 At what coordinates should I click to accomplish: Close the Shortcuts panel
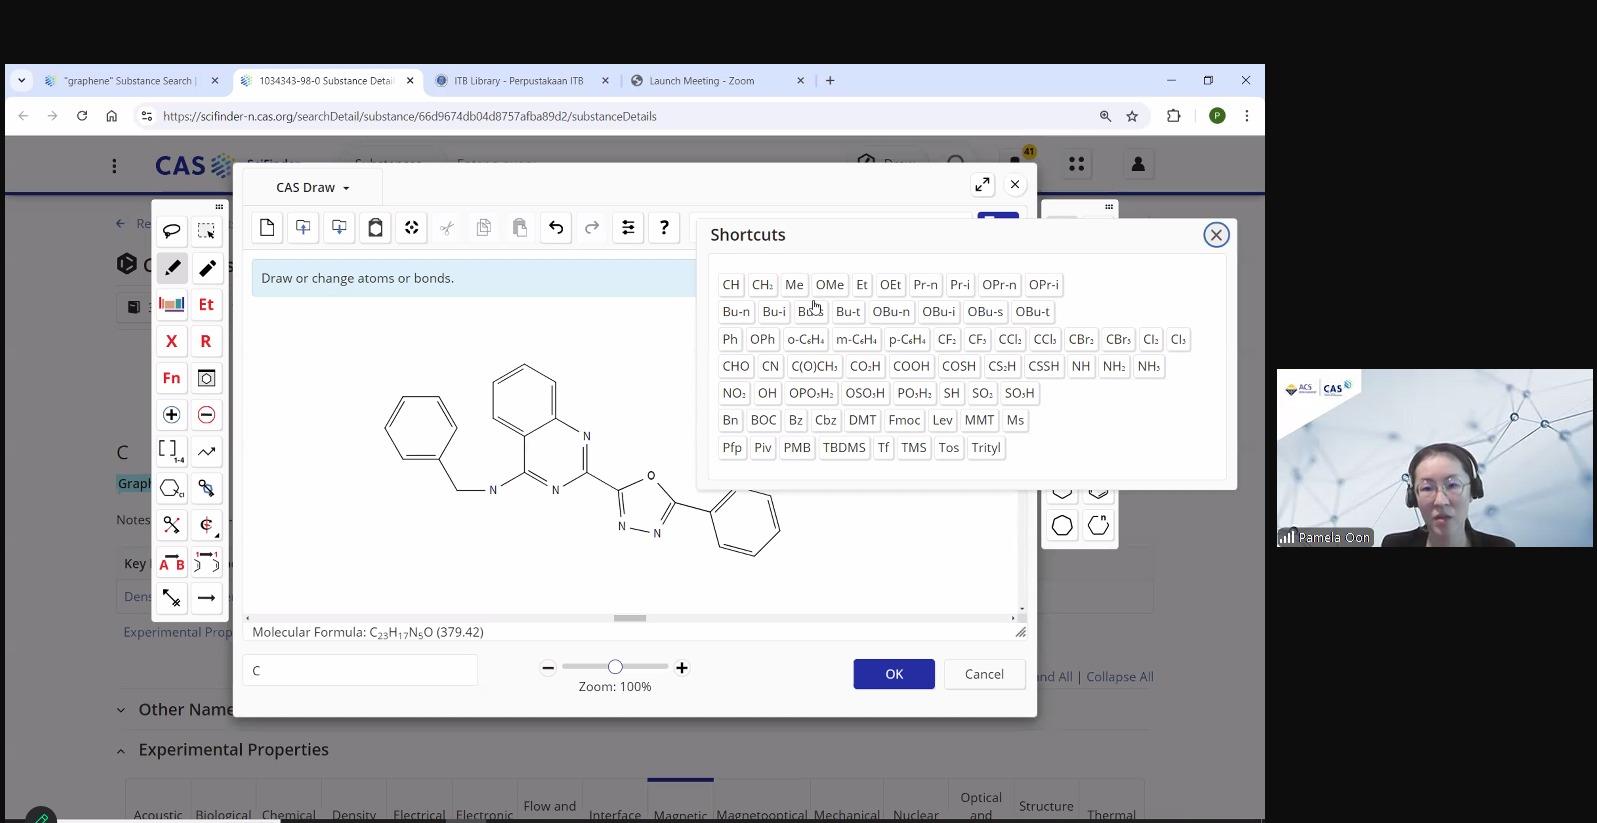pos(1216,235)
